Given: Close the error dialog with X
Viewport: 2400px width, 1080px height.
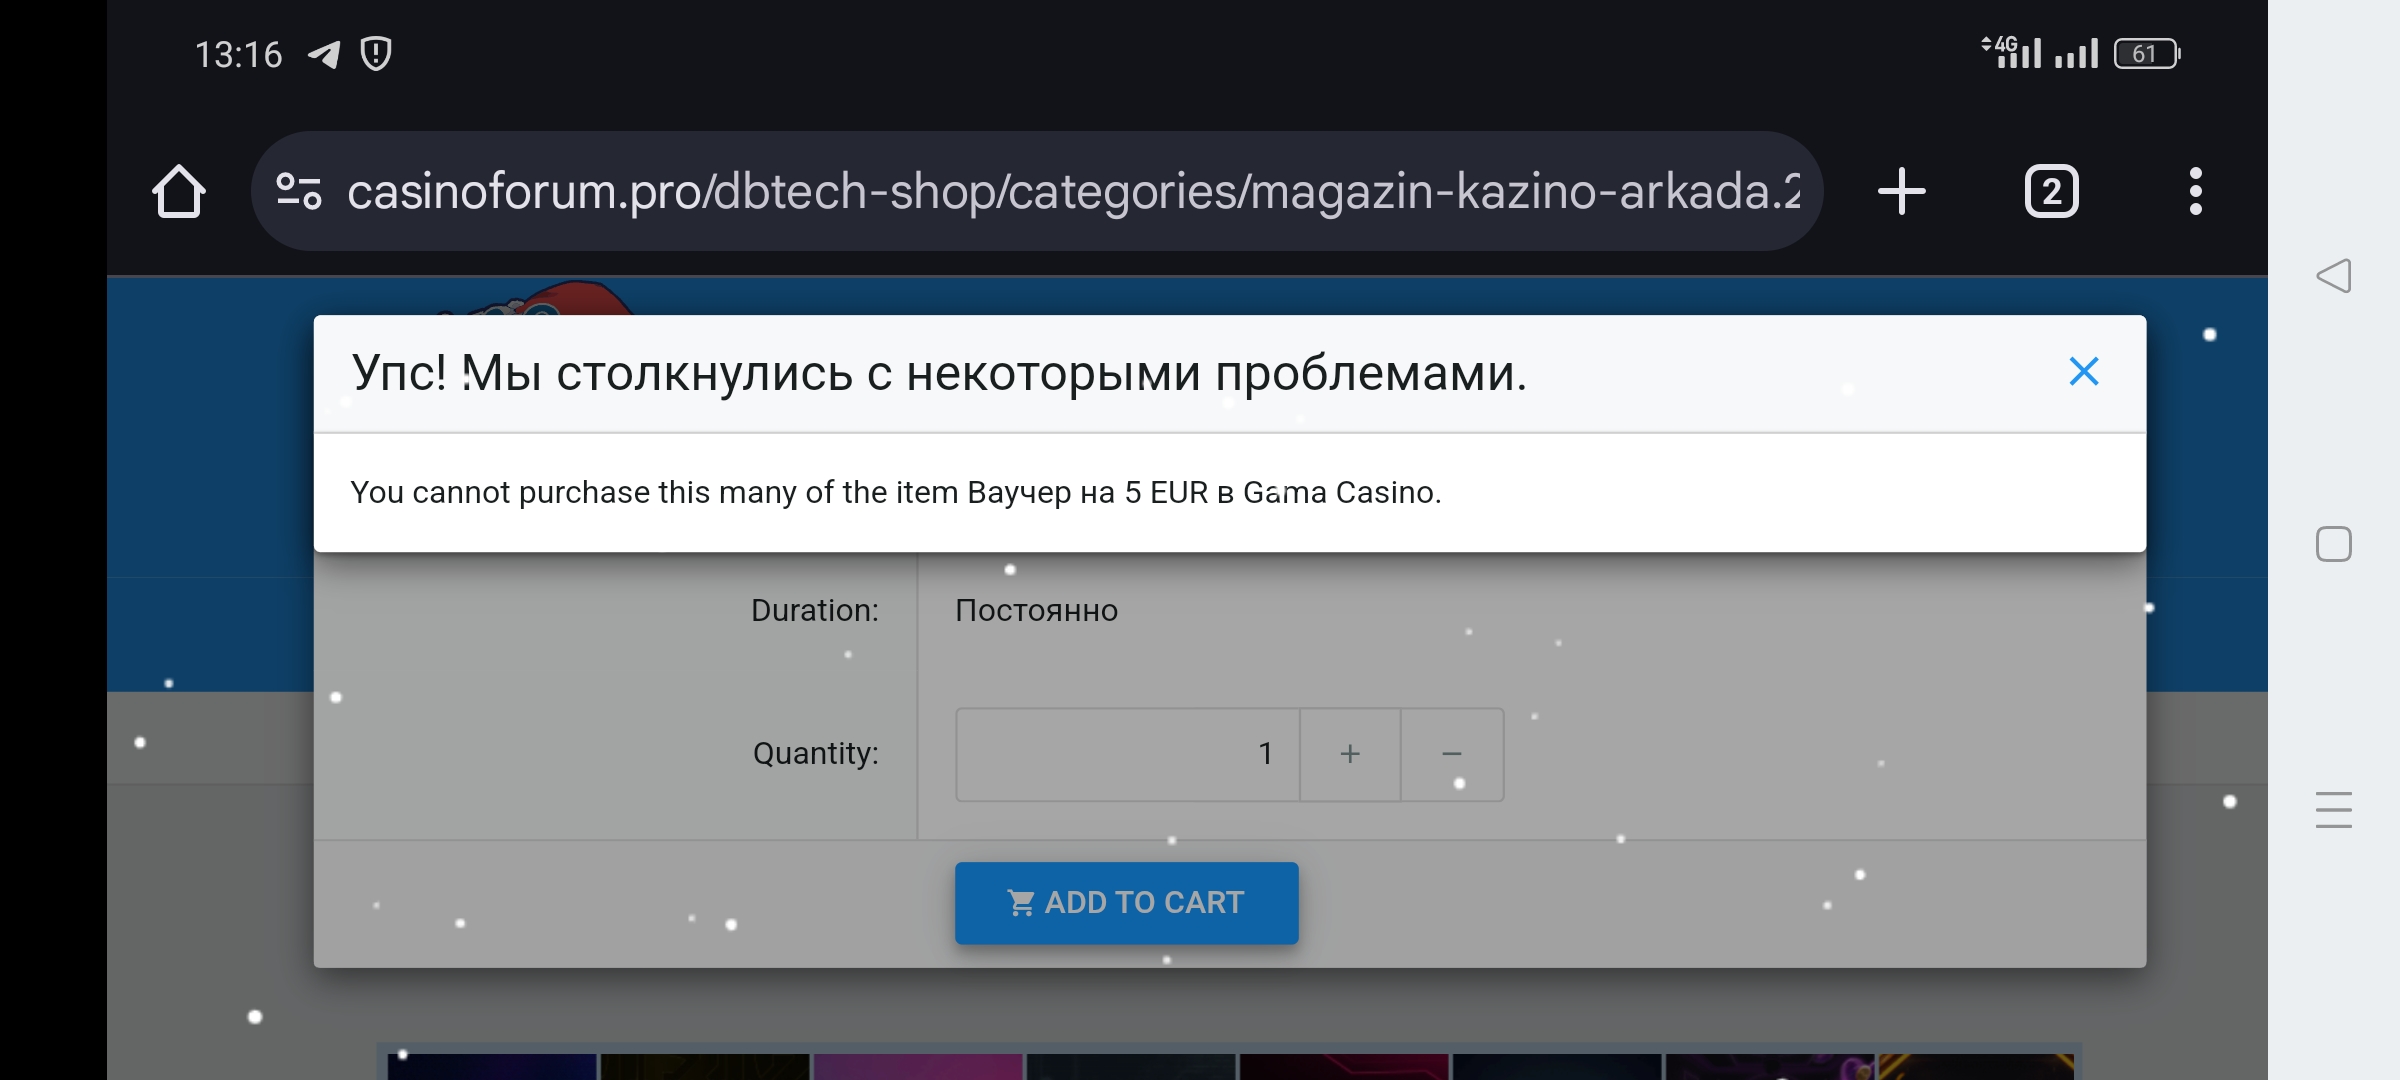Looking at the screenshot, I should 2084,372.
